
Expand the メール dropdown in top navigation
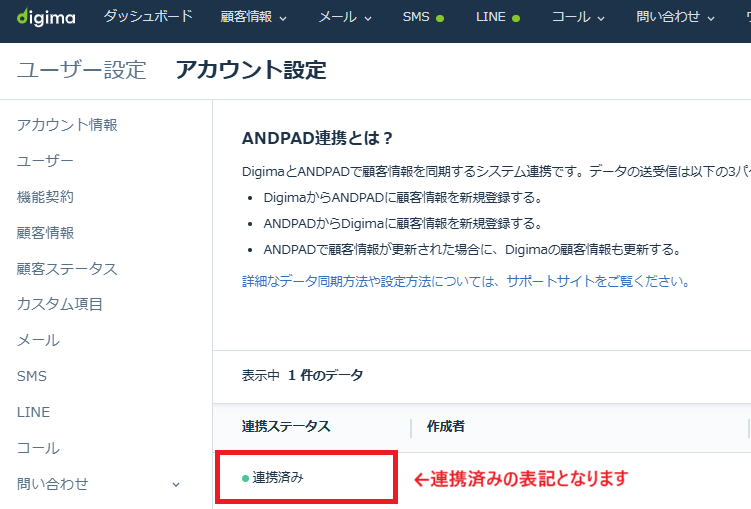pyautogui.click(x=345, y=17)
